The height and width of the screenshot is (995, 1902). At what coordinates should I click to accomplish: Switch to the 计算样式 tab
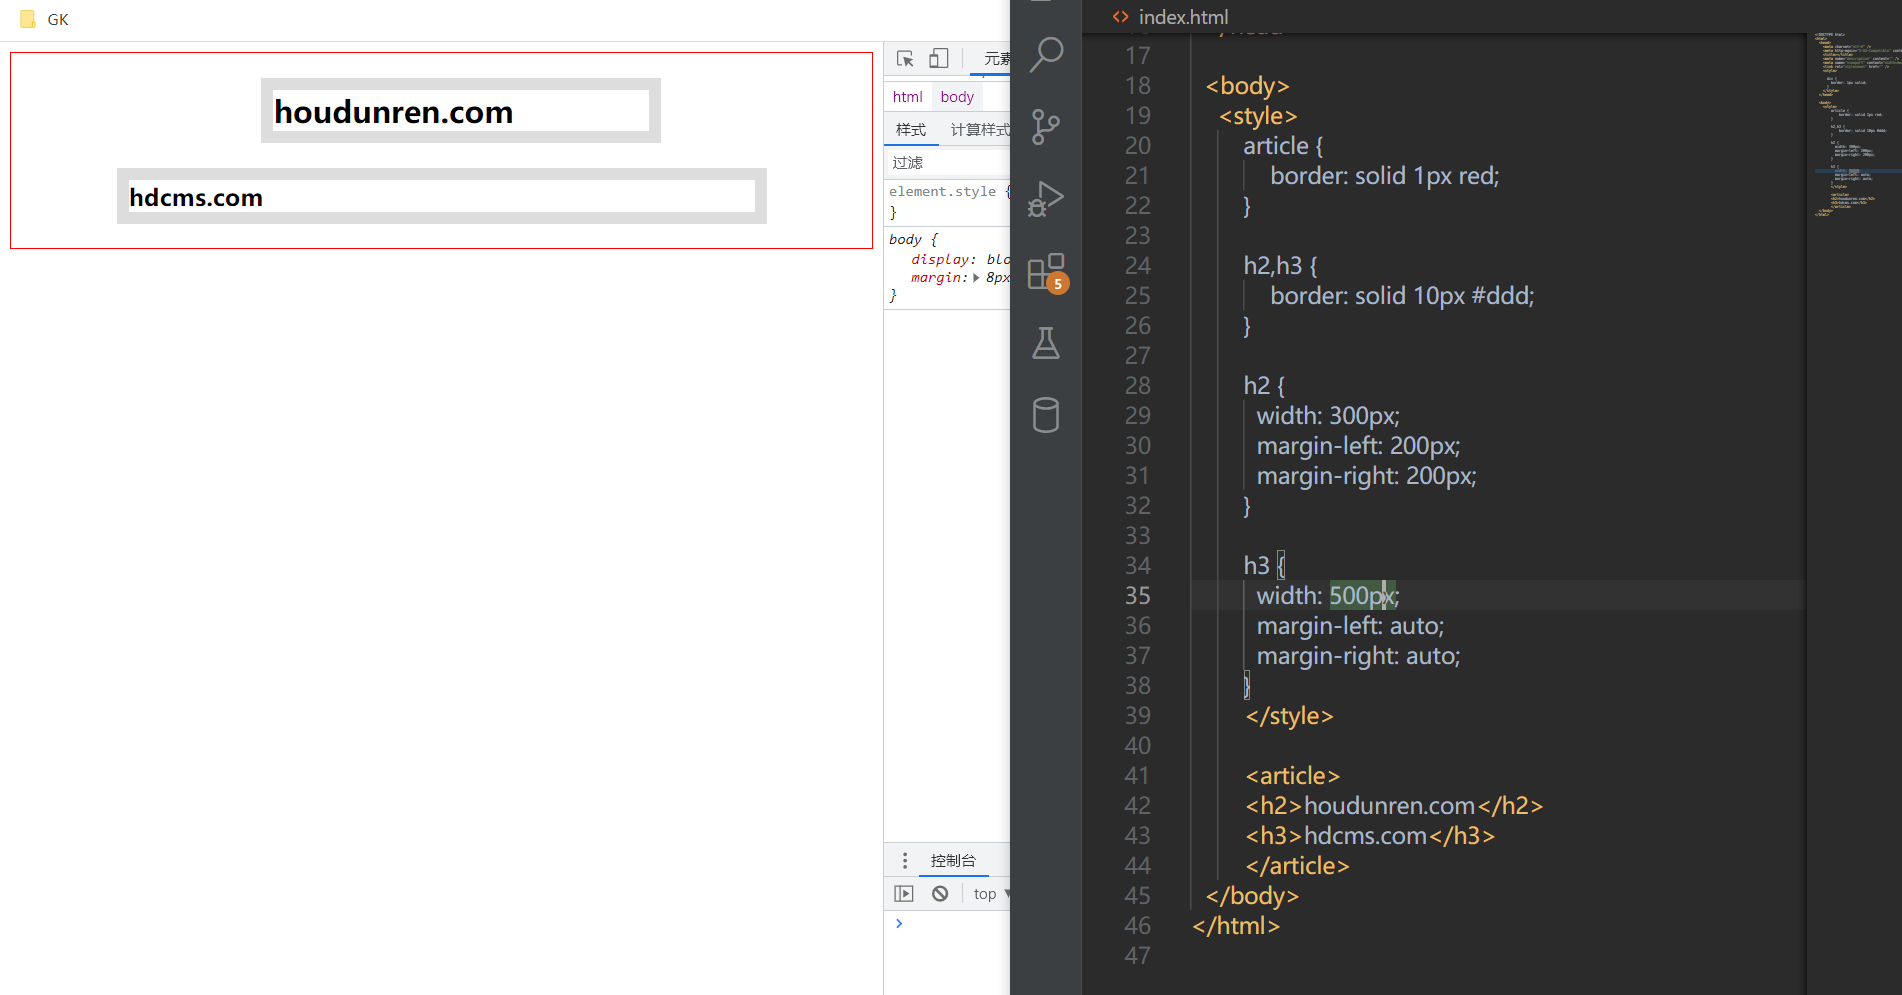pos(979,130)
